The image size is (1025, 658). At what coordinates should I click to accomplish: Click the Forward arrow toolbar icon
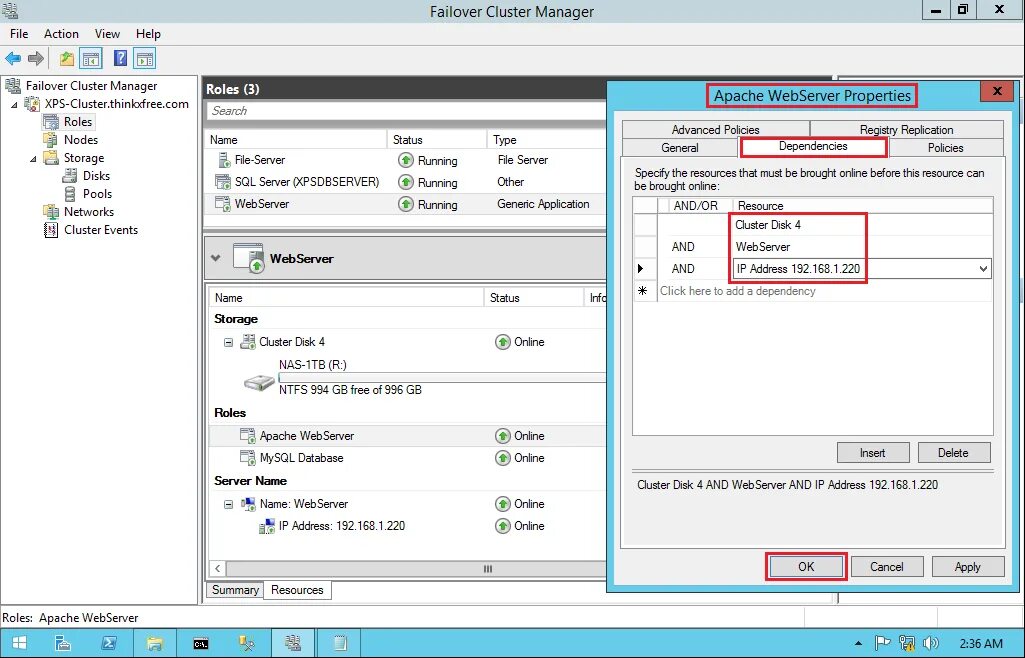(x=36, y=59)
